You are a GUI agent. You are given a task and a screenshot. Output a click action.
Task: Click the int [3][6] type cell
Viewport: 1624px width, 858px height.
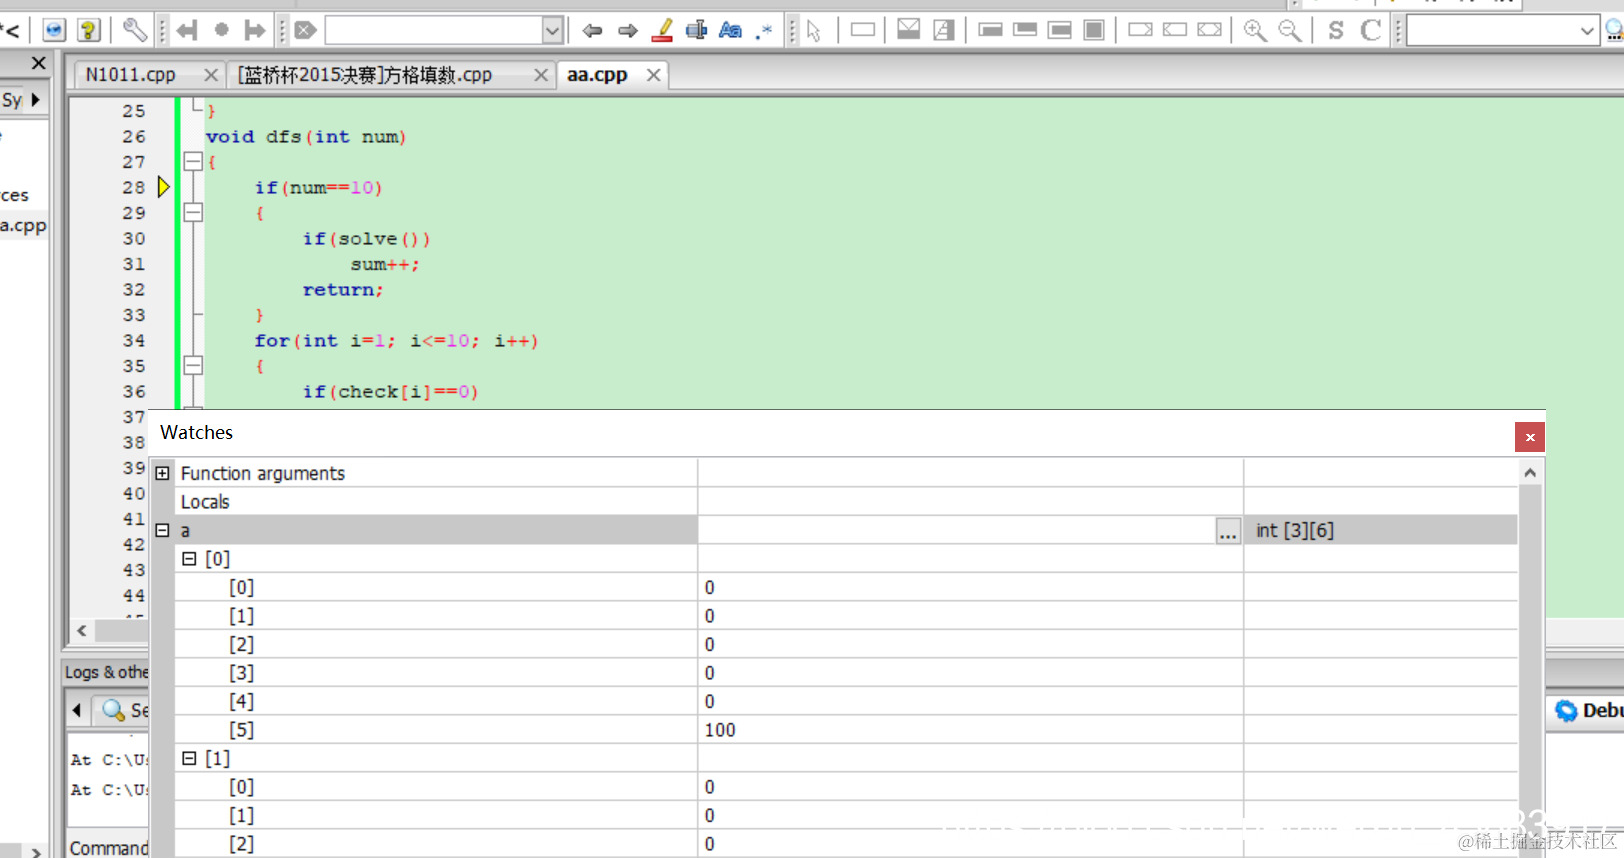pyautogui.click(x=1380, y=531)
